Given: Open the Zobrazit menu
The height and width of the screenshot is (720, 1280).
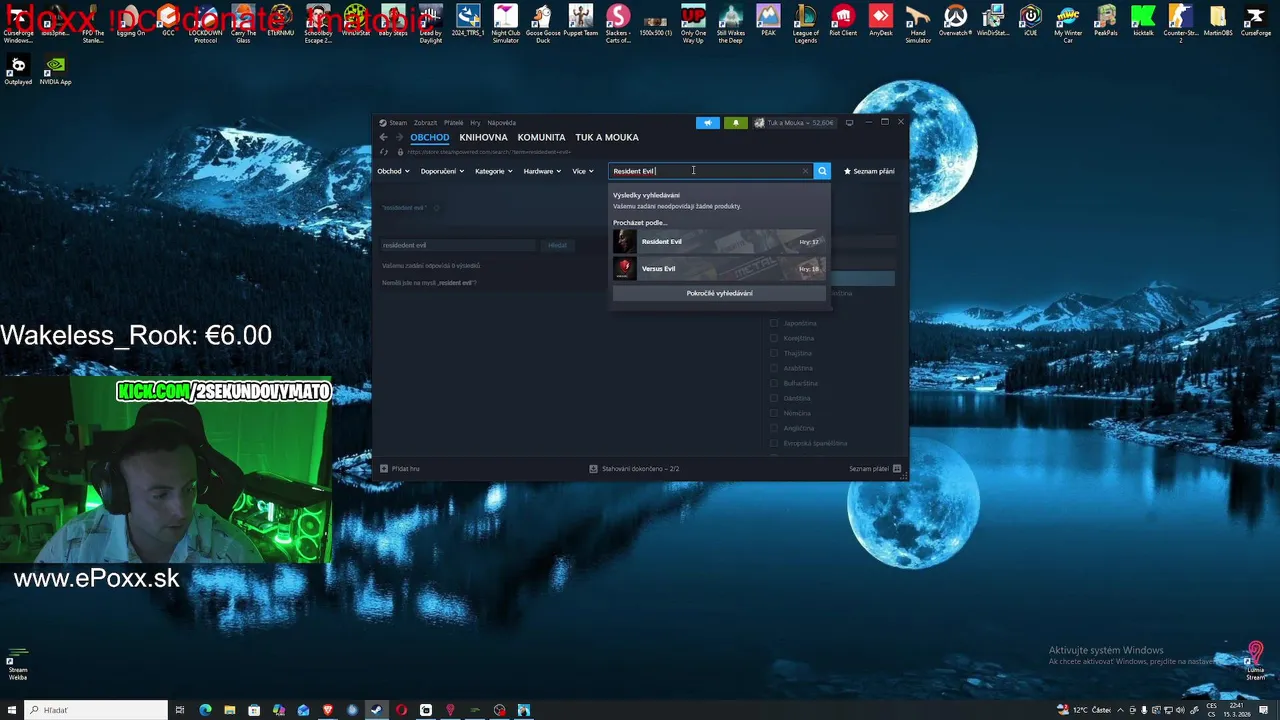Looking at the screenshot, I should (425, 123).
